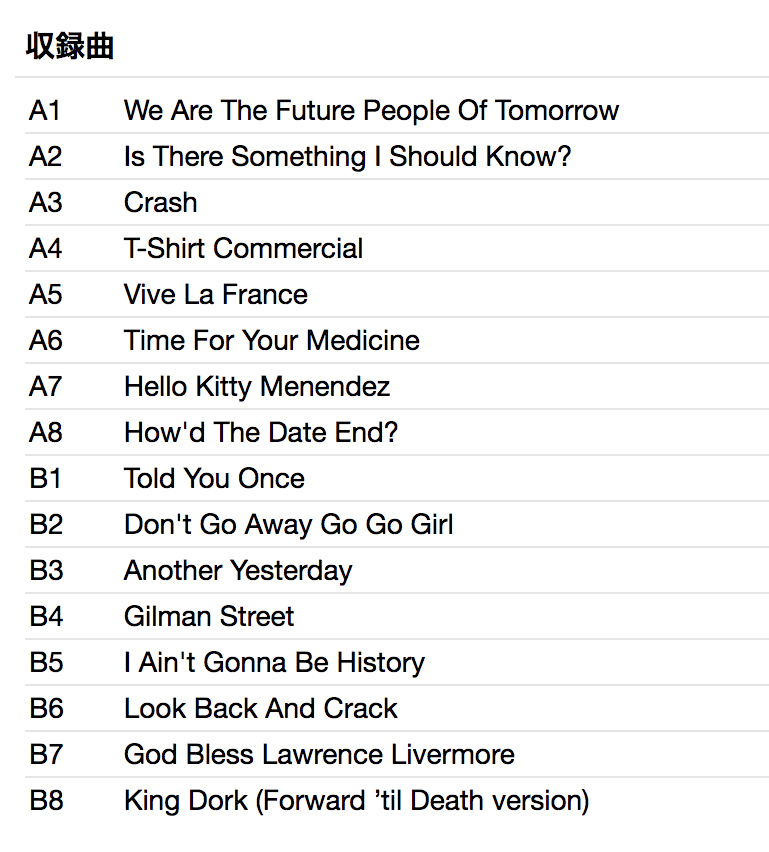
Task: Click "Is There Something I Should Know?" title
Action: tap(347, 157)
